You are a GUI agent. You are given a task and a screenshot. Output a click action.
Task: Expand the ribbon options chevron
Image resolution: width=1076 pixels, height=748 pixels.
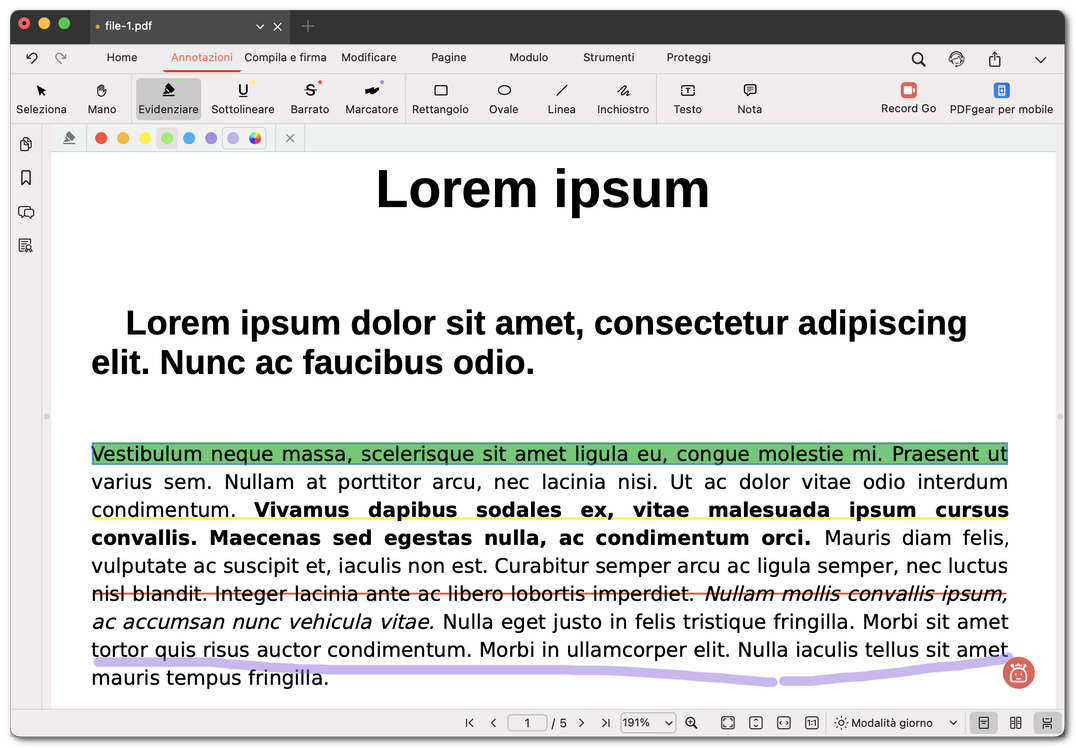pyautogui.click(x=1042, y=60)
